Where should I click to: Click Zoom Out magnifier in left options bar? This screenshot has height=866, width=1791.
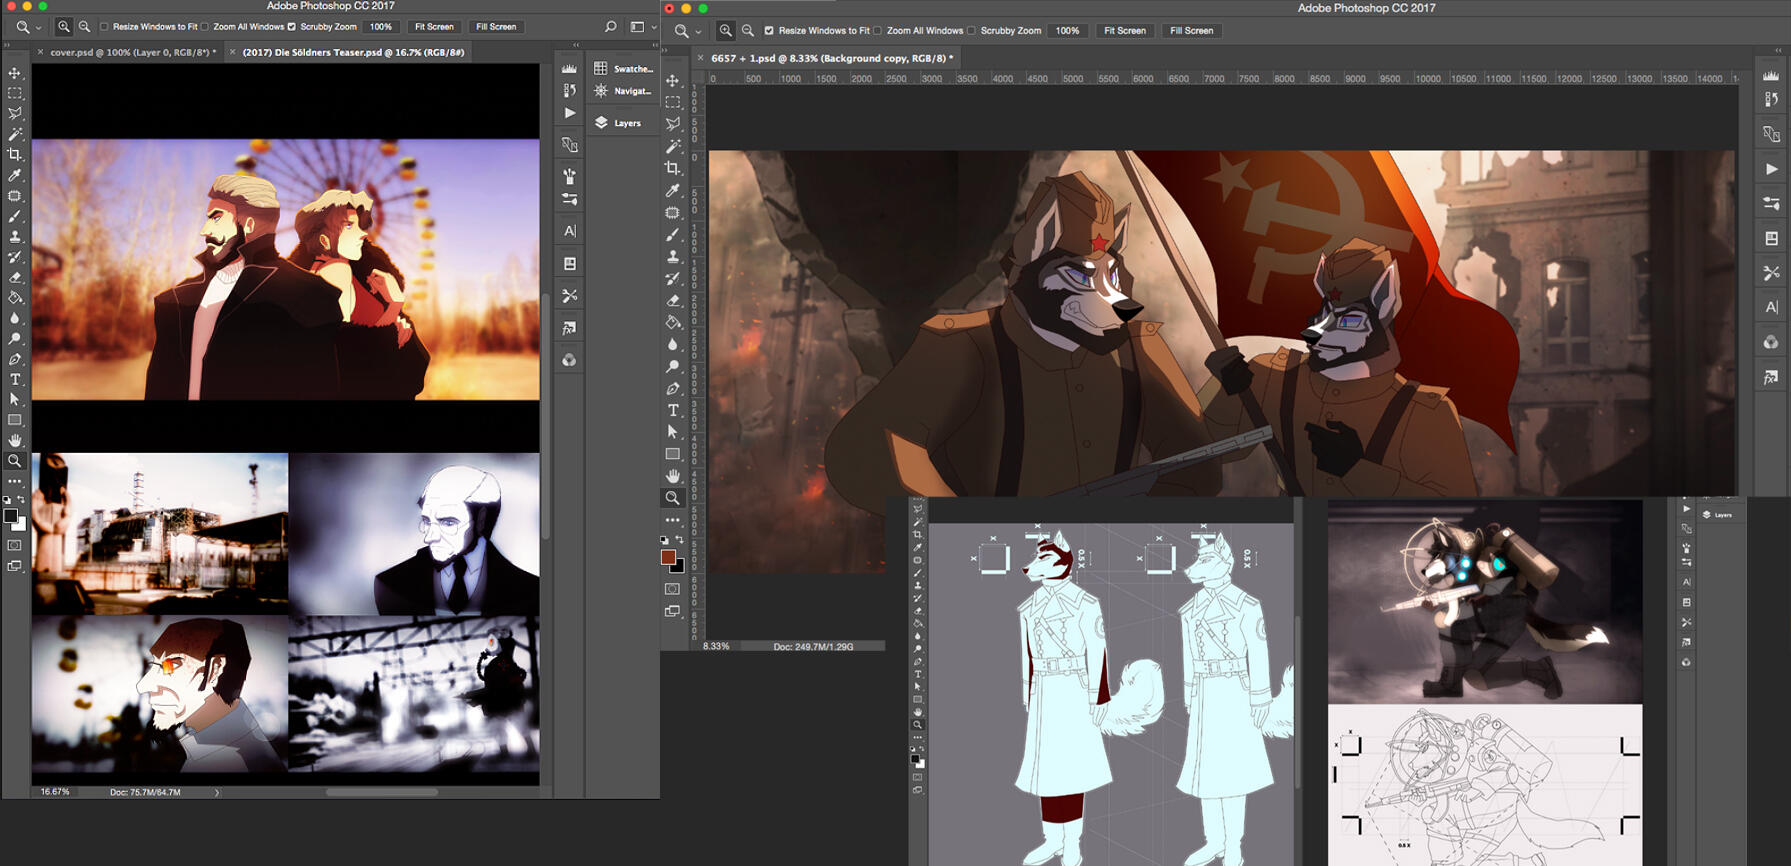[x=85, y=27]
